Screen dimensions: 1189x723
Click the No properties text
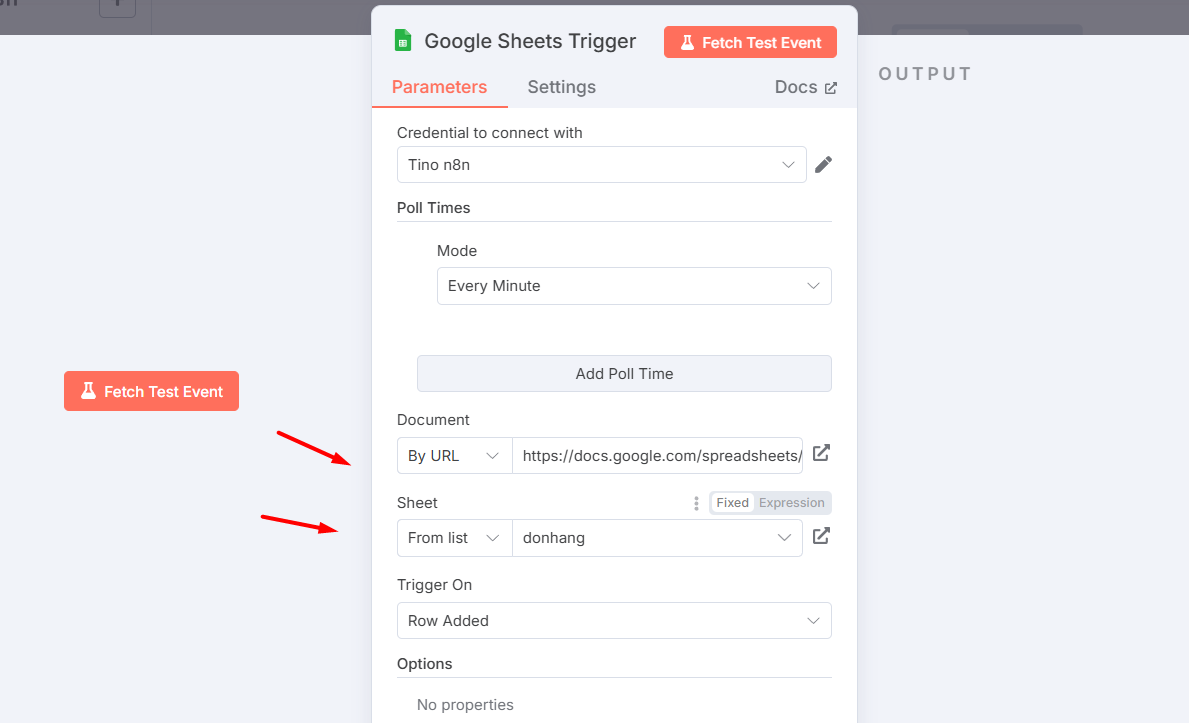pos(465,705)
